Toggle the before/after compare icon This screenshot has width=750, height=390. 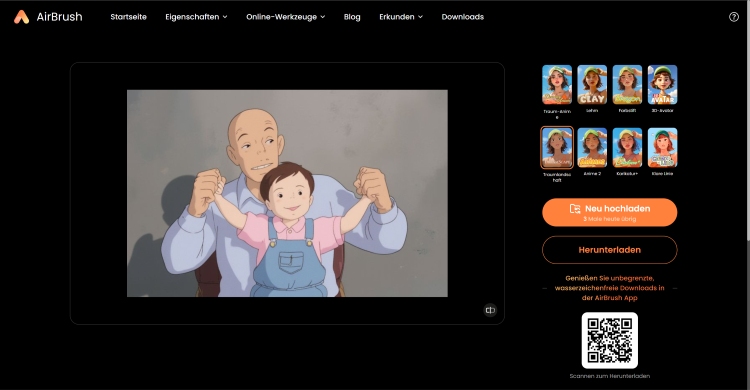pyautogui.click(x=490, y=310)
